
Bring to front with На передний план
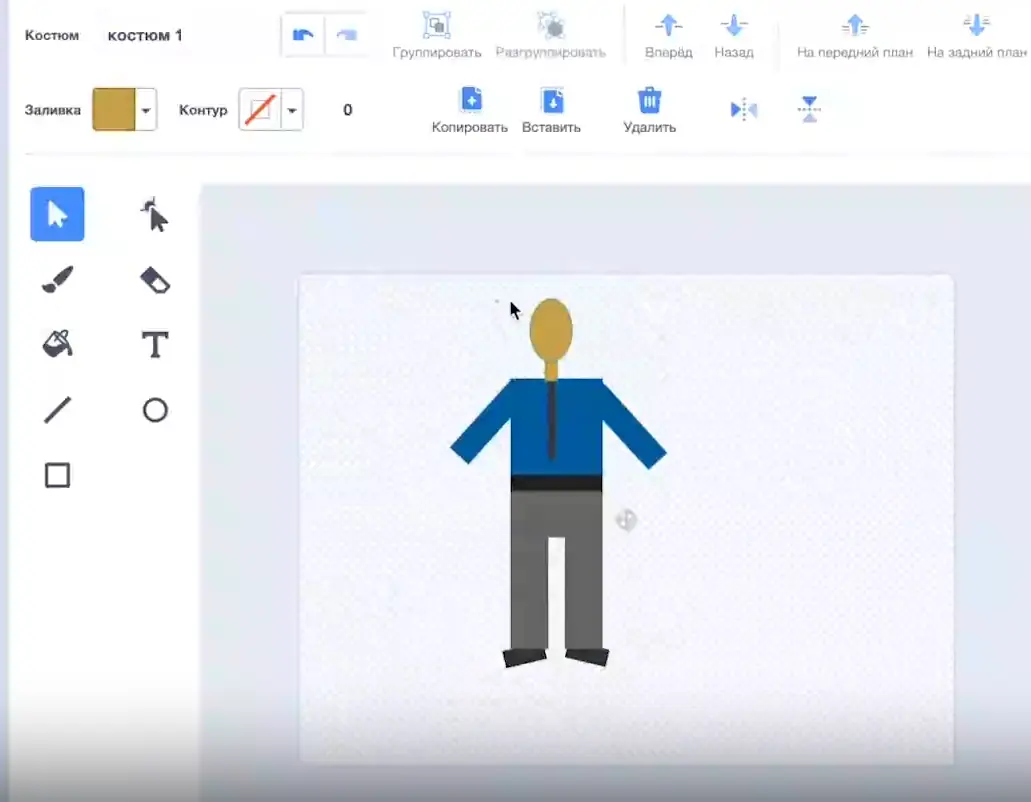point(855,36)
